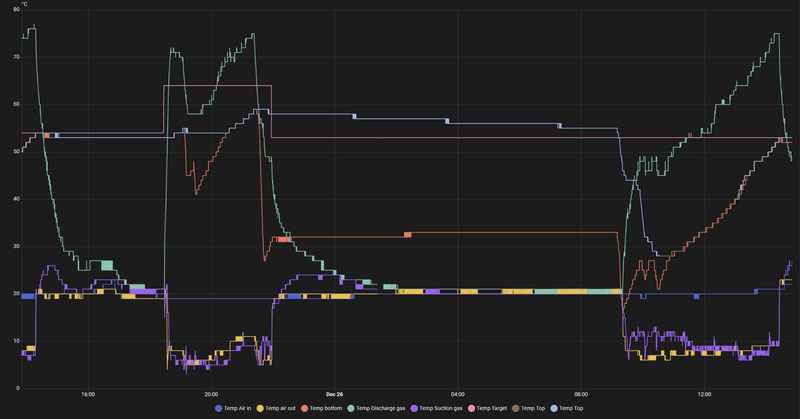Viewport: 800px width, 419px height.
Task: Click the yellow Temp air out color dot
Action: coord(260,408)
